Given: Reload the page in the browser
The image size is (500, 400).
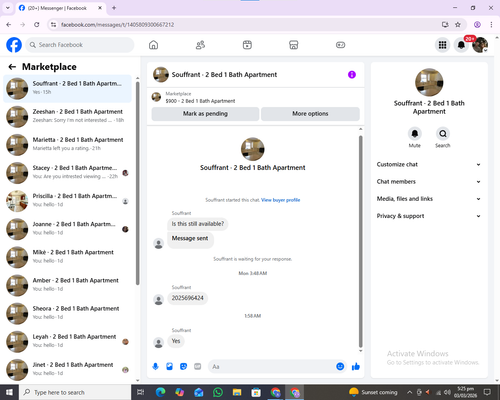Looking at the screenshot, I should click(x=37, y=25).
